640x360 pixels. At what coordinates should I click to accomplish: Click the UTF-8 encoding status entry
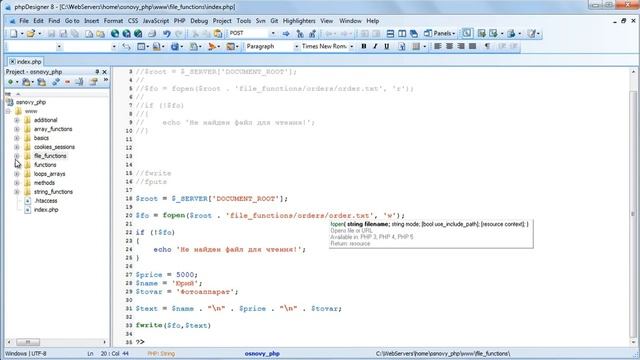click(x=39, y=353)
